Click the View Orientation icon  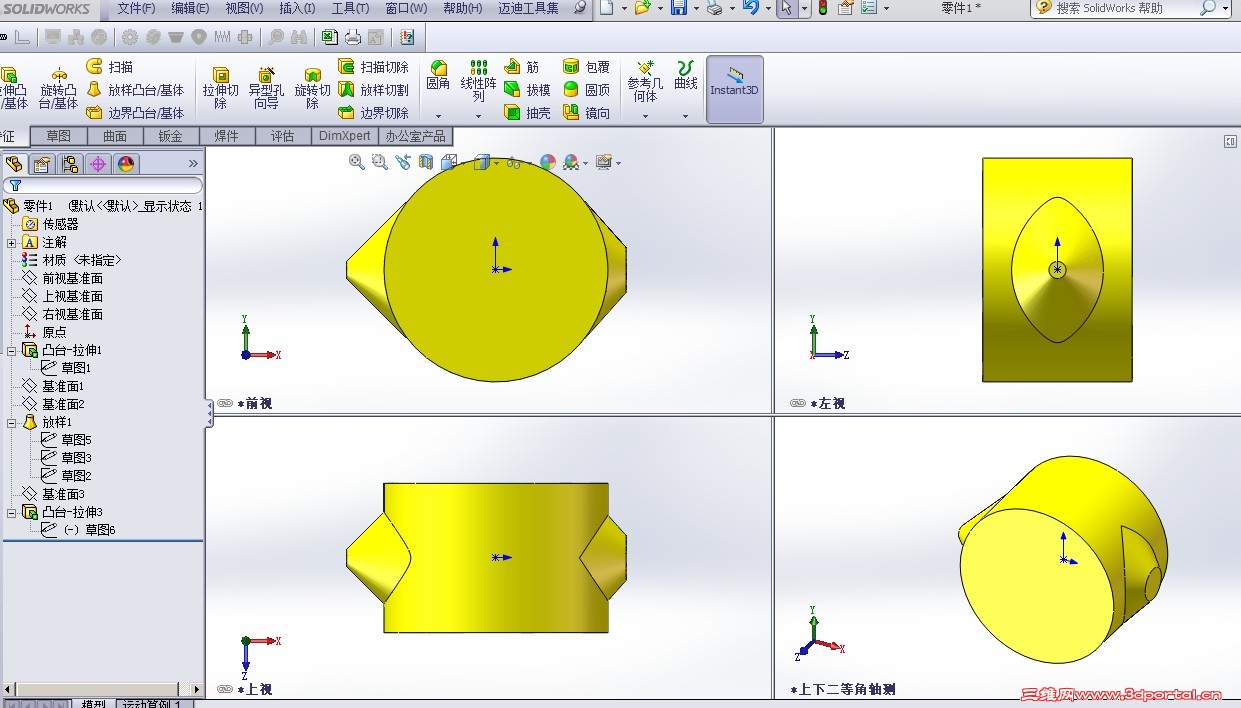click(x=449, y=162)
